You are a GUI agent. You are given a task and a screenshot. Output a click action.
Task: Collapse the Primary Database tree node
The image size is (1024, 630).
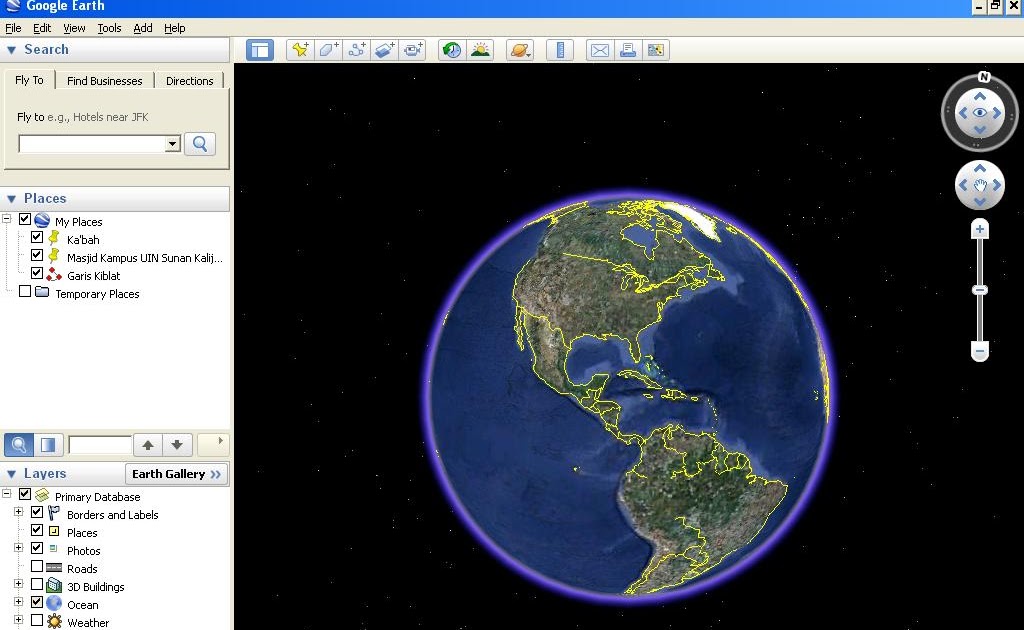pyautogui.click(x=7, y=494)
